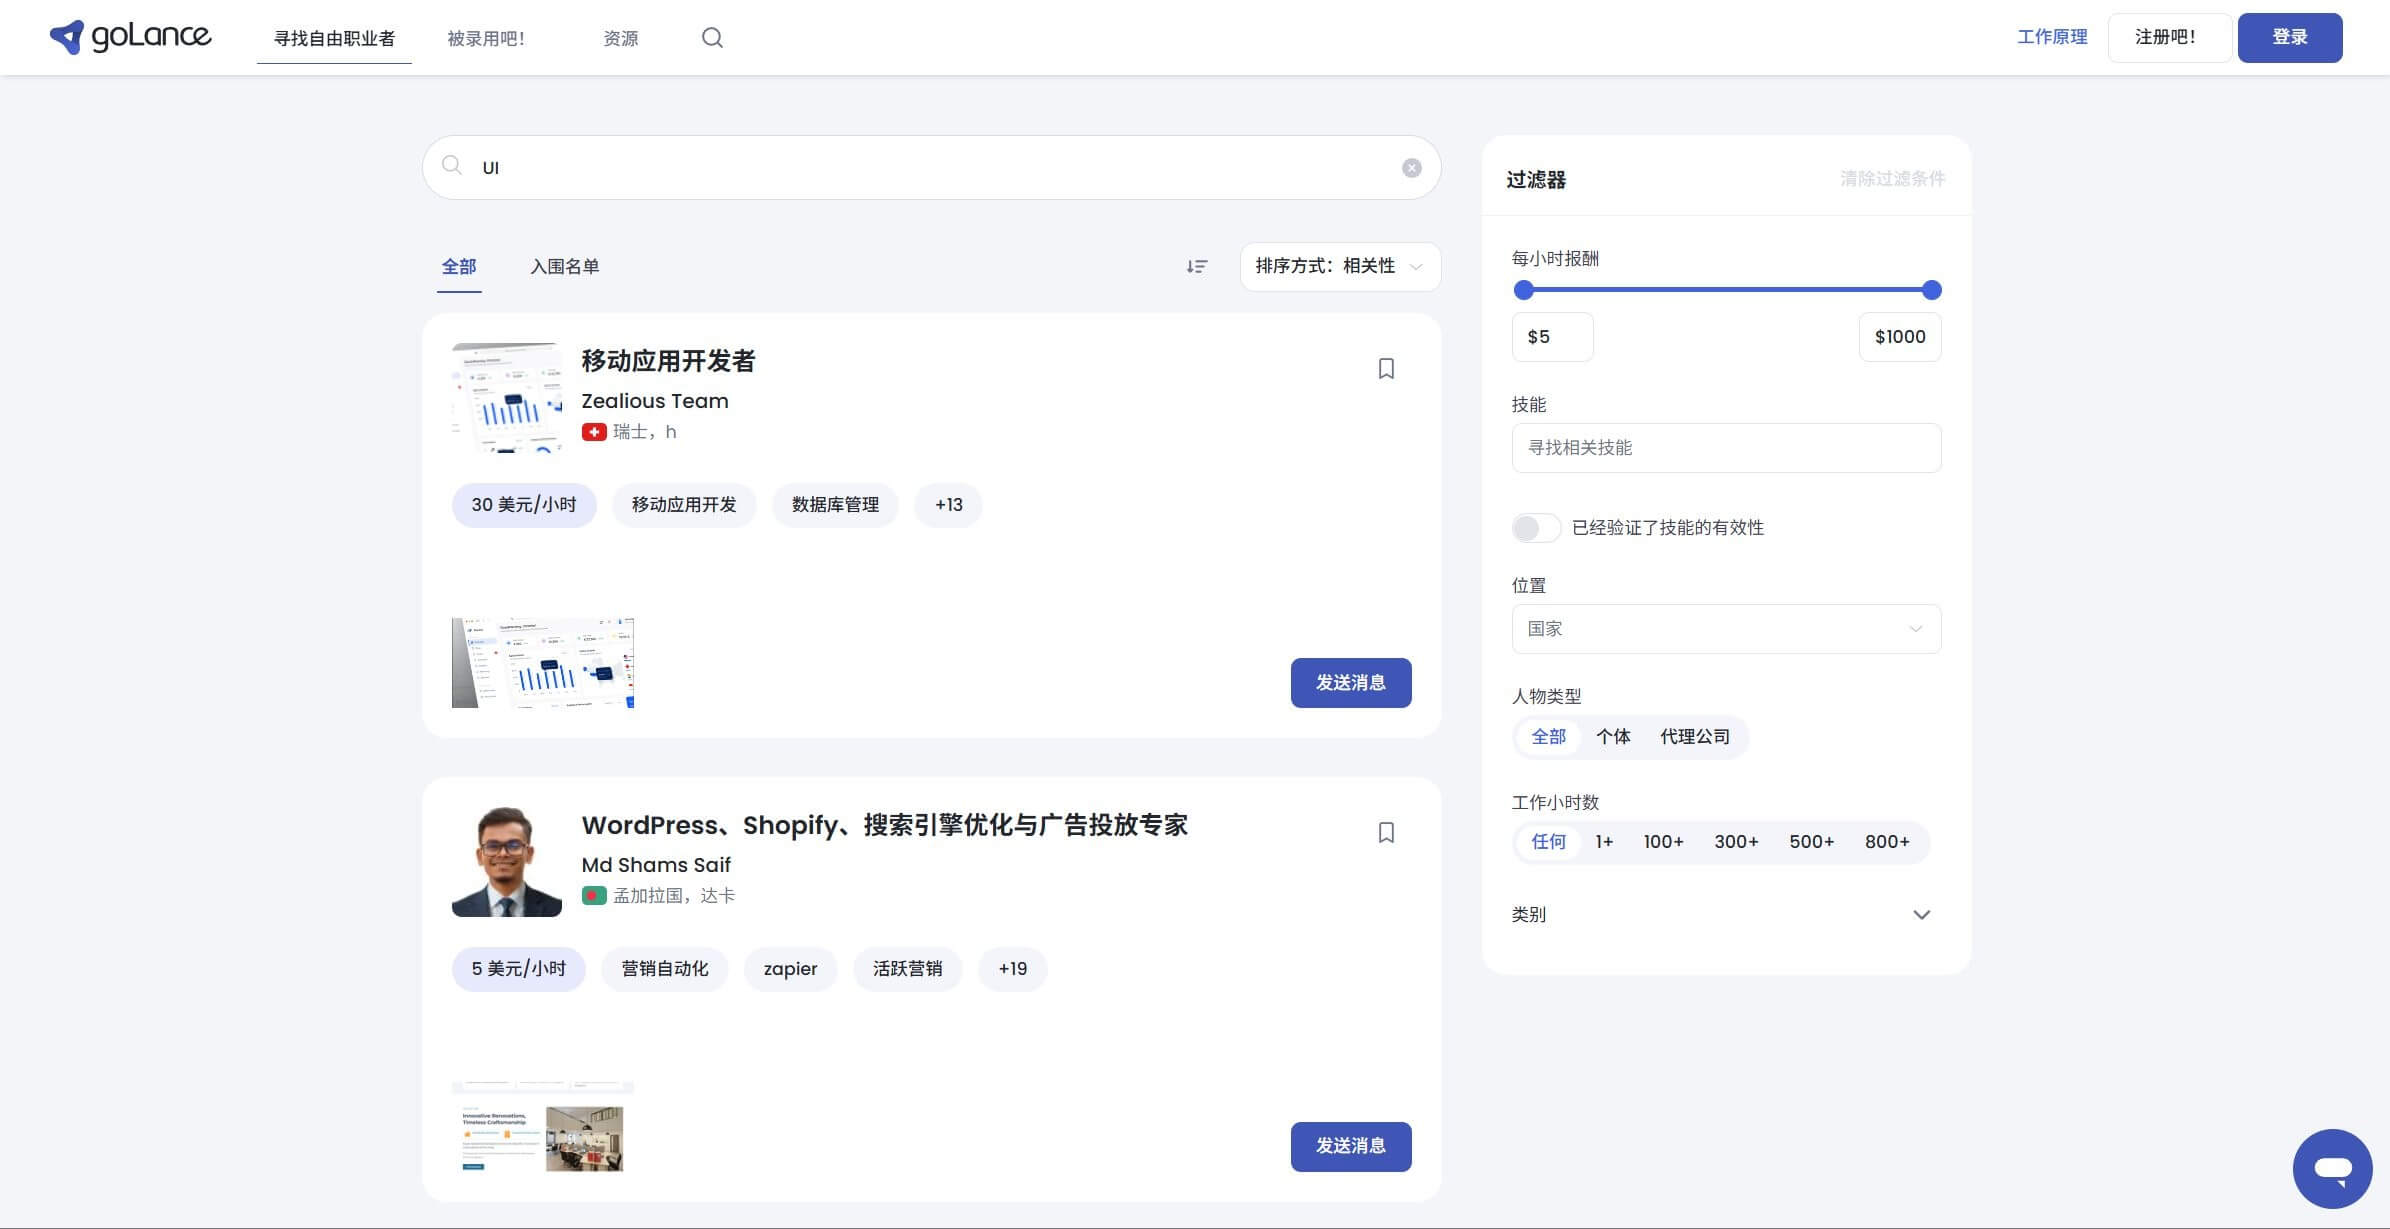Open the WordPress、Shopify expert profile title
Image resolution: width=2390 pixels, height=1229 pixels.
pos(885,825)
